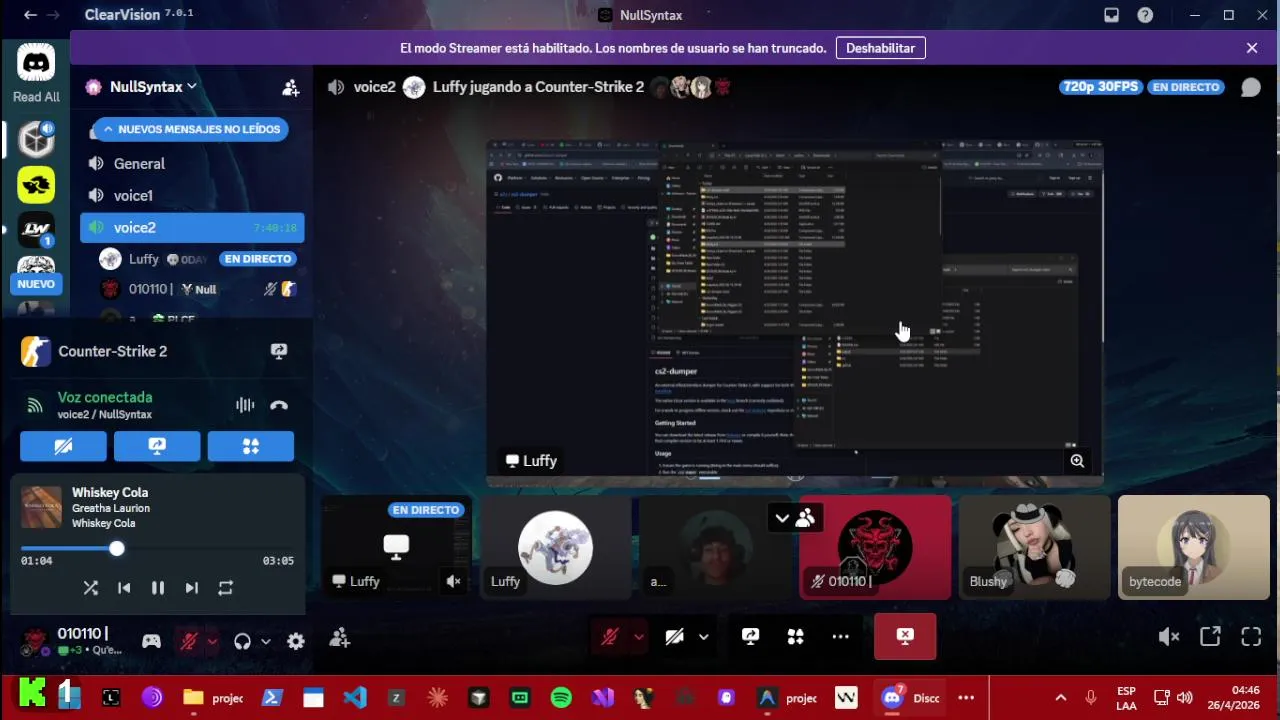Pop out the call into a window
The height and width of the screenshot is (720, 1280).
tap(1210, 636)
